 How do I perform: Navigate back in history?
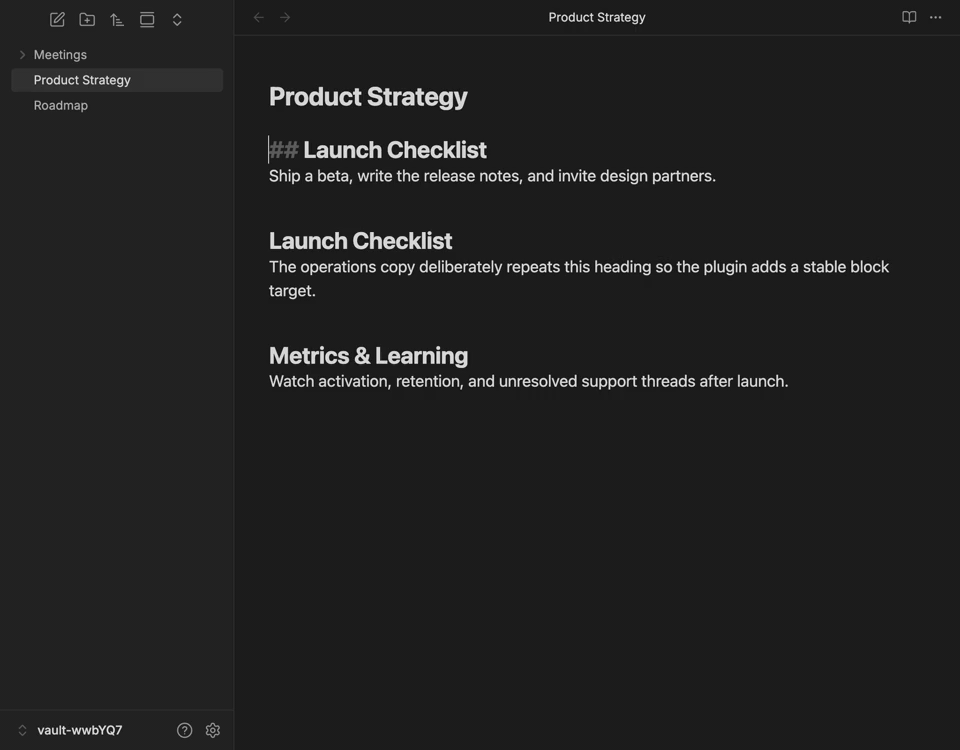tap(258, 17)
